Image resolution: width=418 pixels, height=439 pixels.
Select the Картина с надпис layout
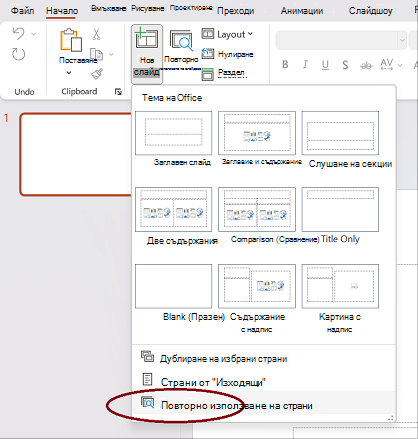(340, 286)
